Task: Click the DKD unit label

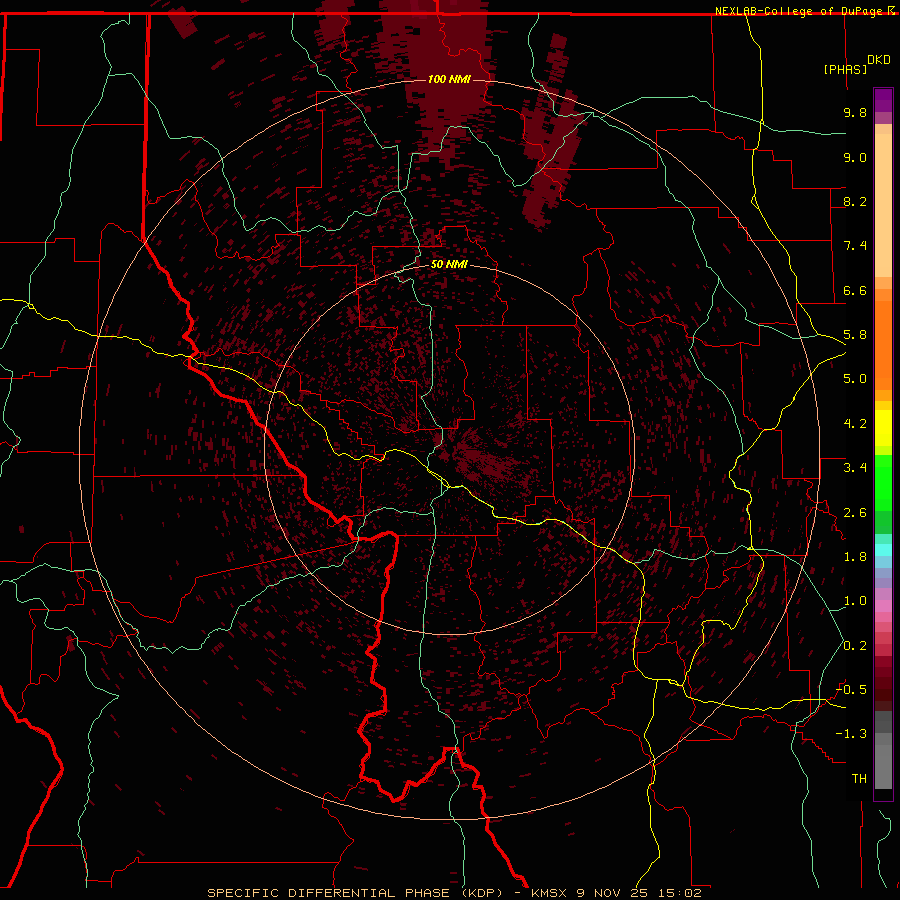Action: point(879,60)
